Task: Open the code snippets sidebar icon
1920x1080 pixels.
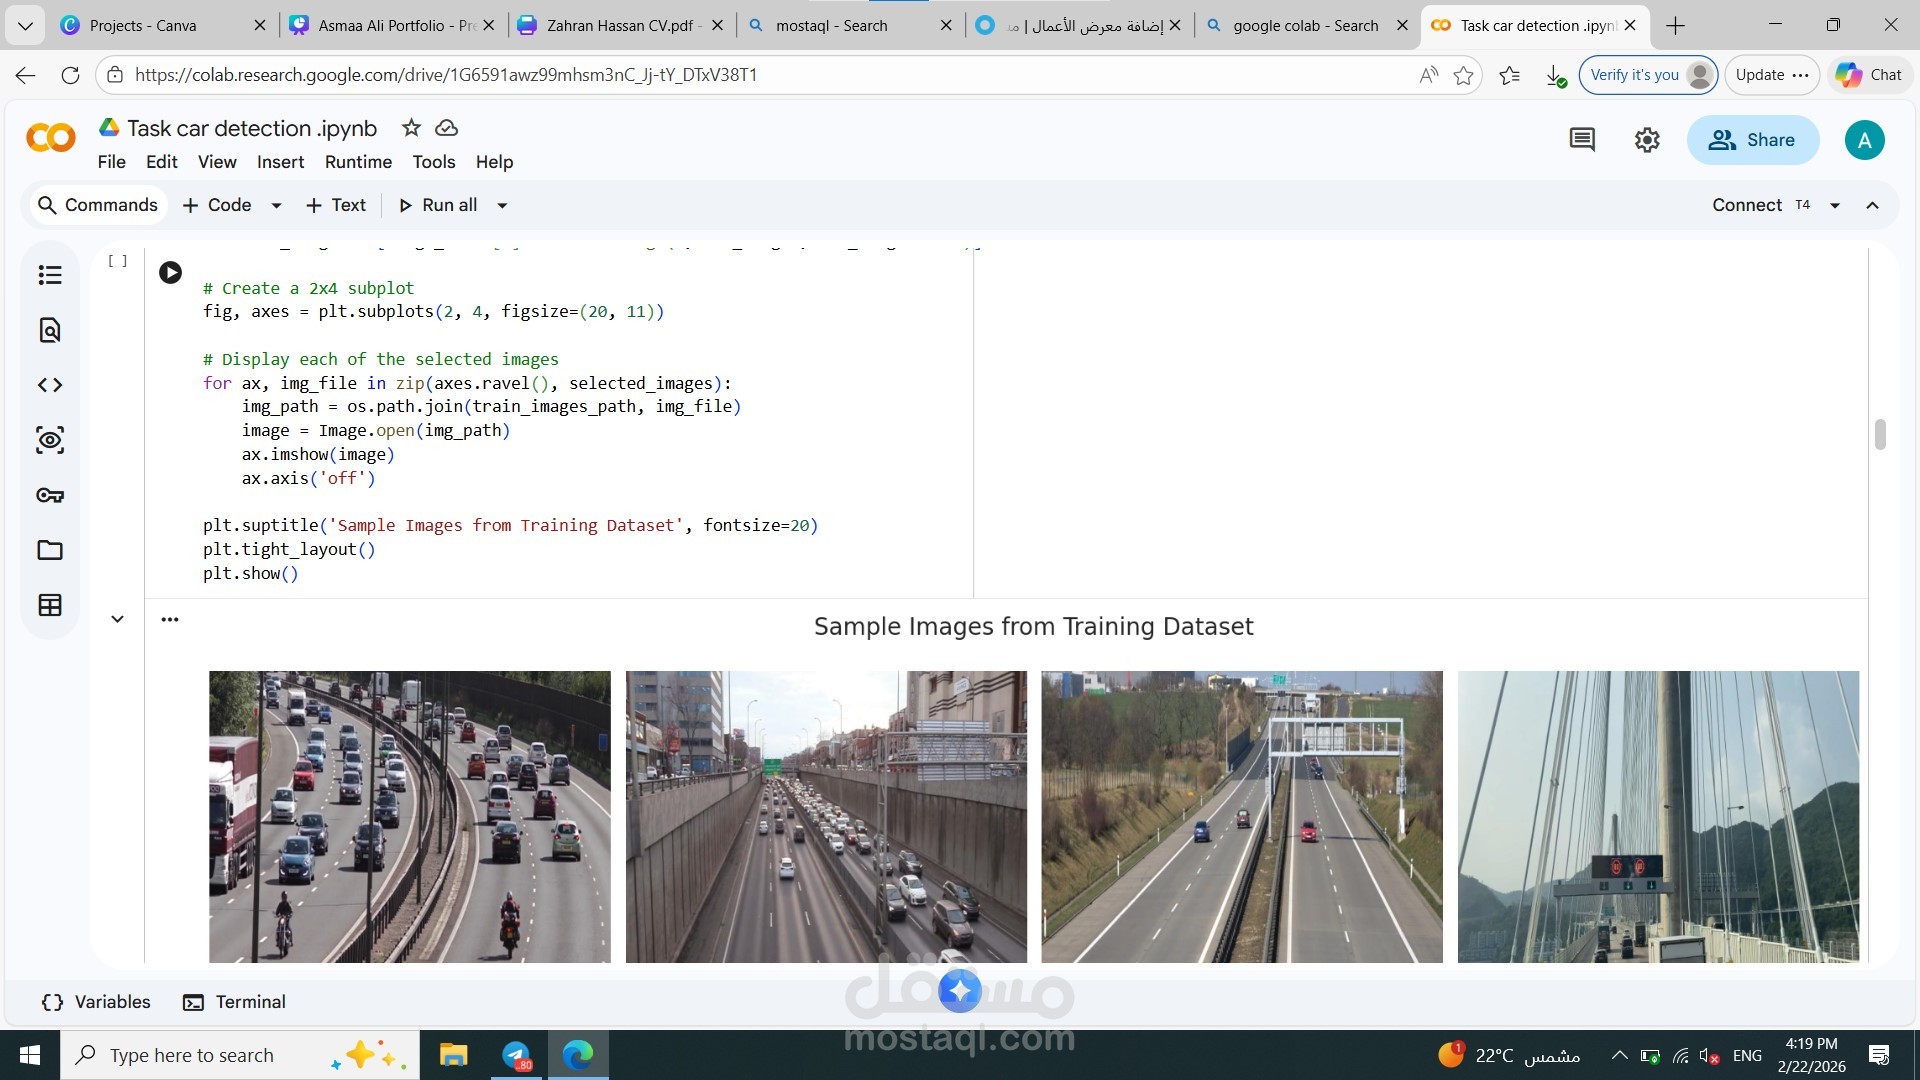Action: point(50,385)
